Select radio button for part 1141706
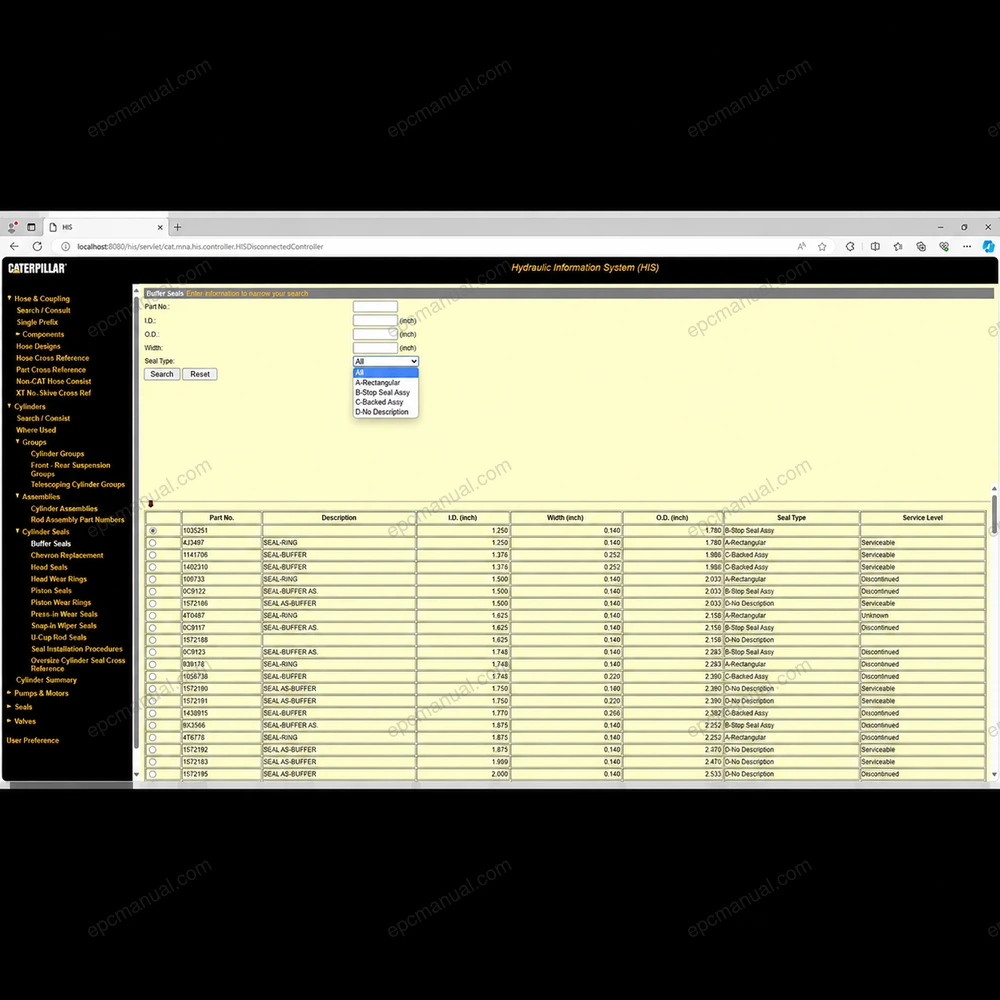This screenshot has height=1000, width=1000. (152, 555)
